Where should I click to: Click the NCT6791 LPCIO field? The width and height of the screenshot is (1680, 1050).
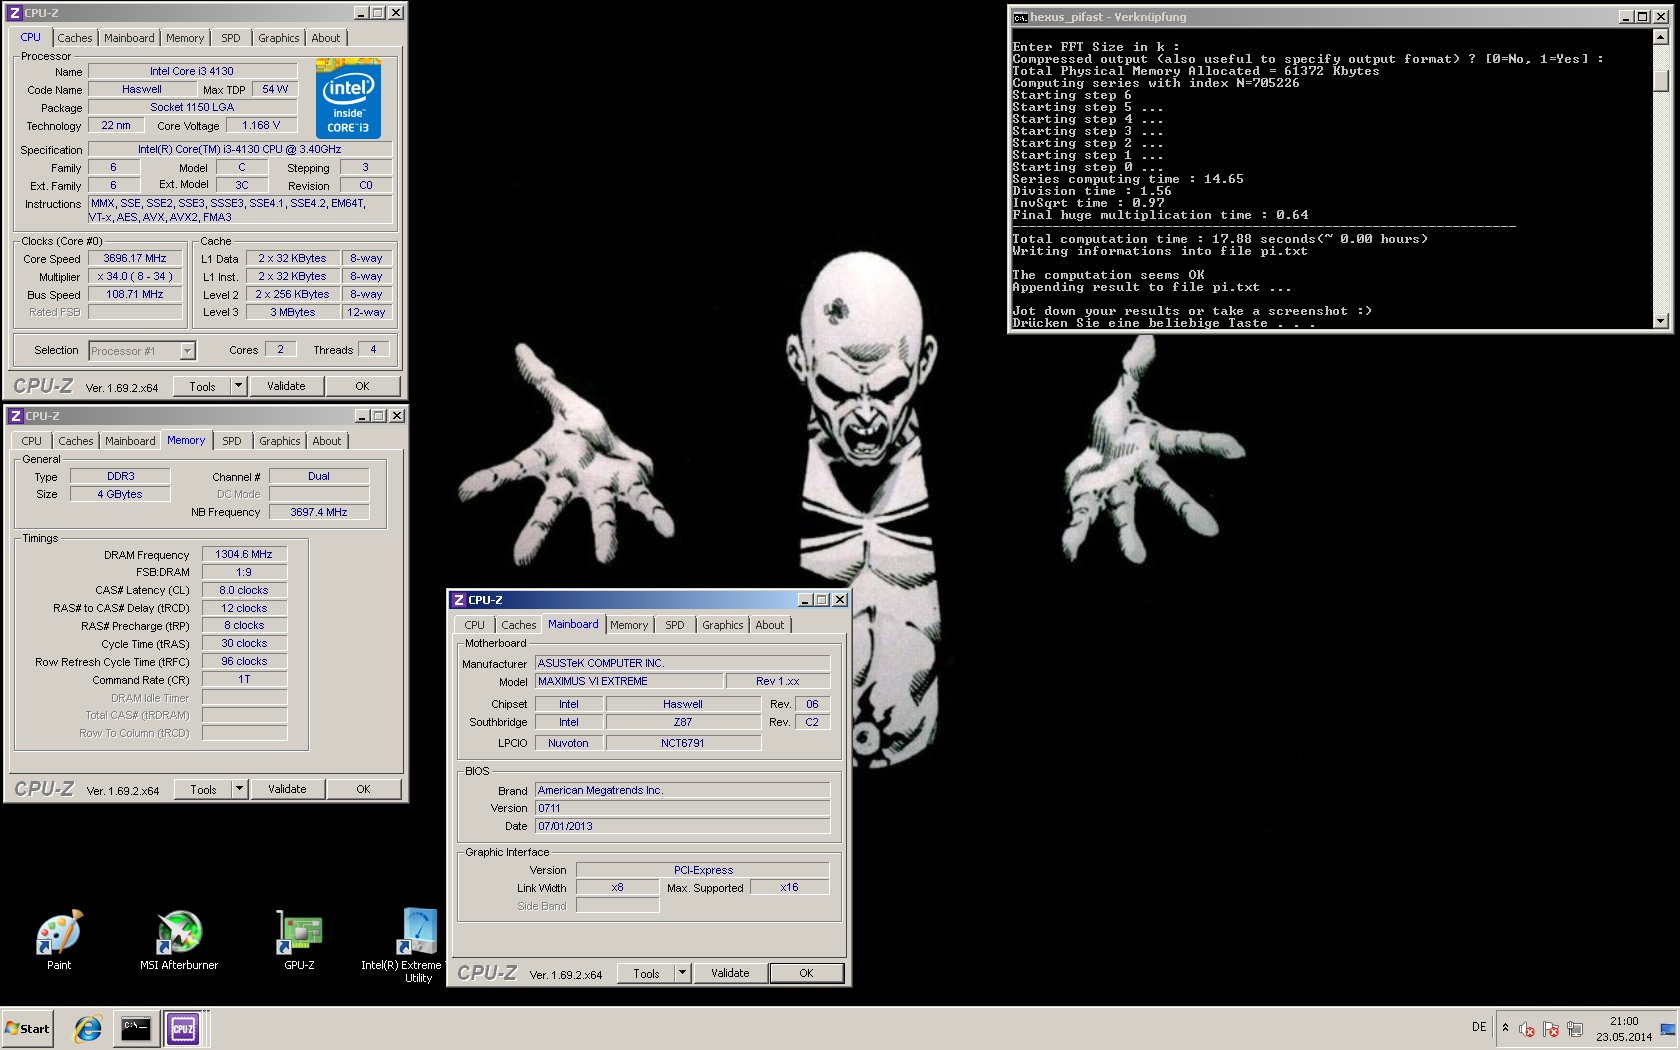tap(683, 743)
